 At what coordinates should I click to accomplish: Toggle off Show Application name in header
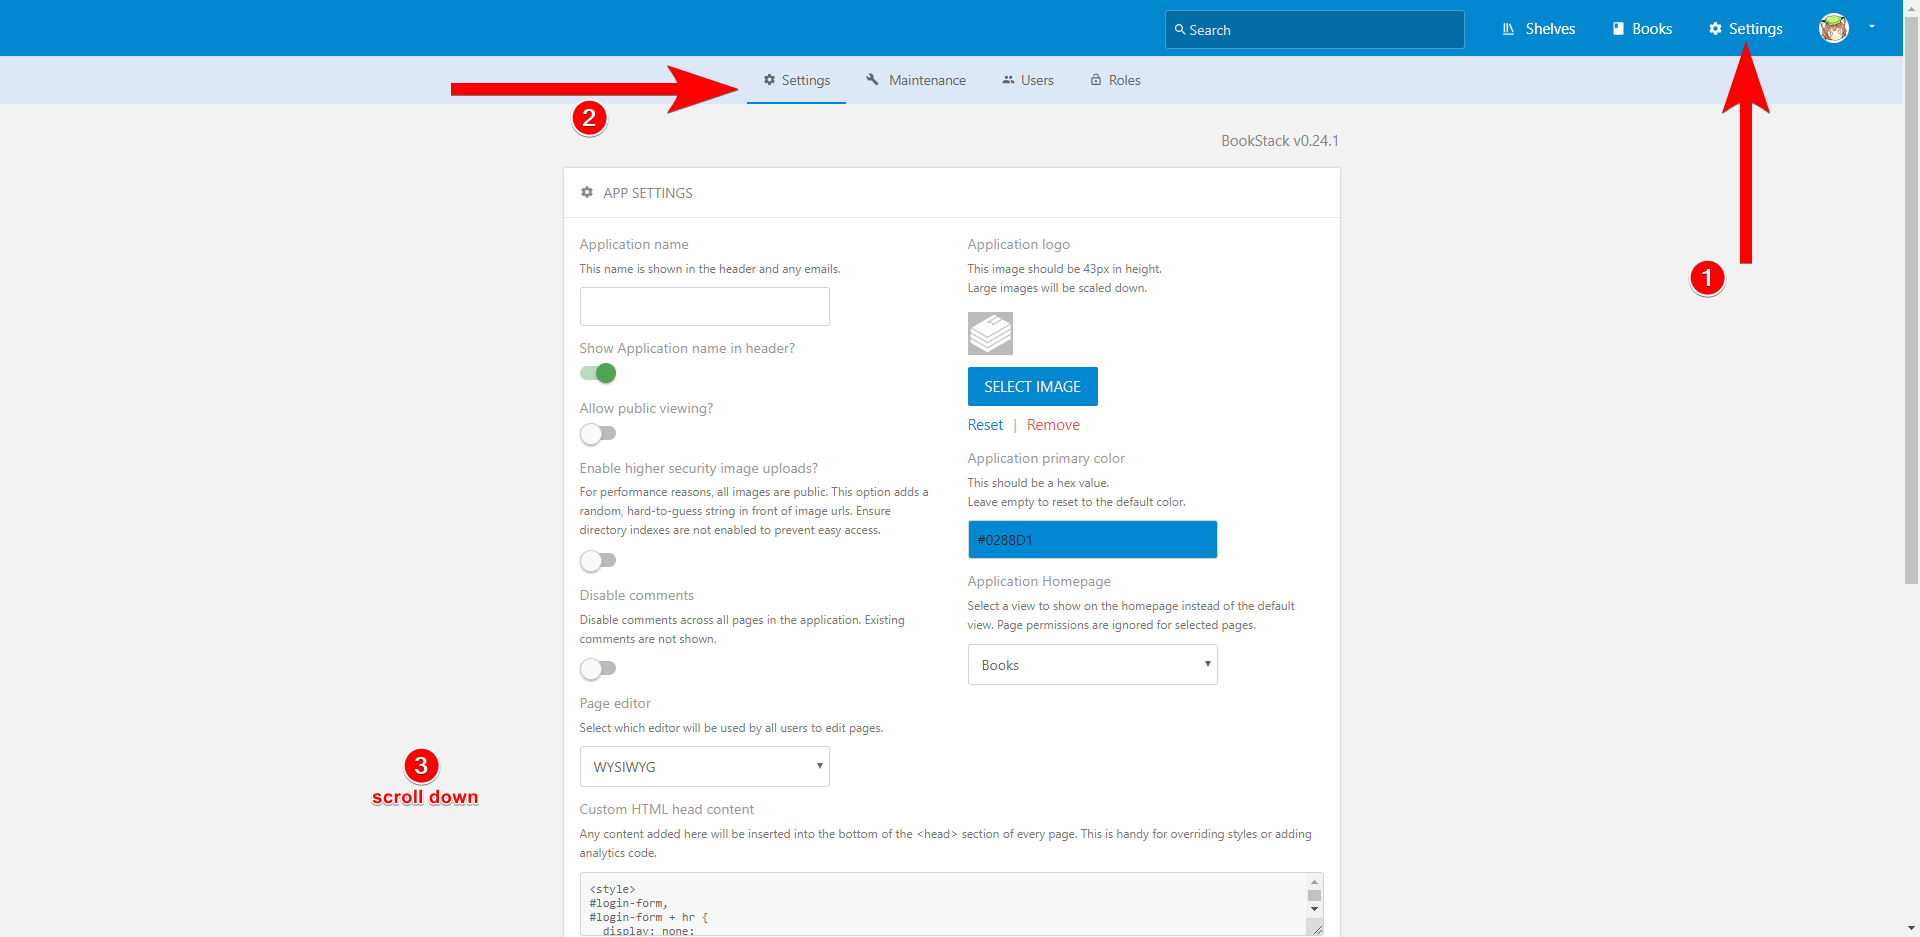(x=597, y=372)
